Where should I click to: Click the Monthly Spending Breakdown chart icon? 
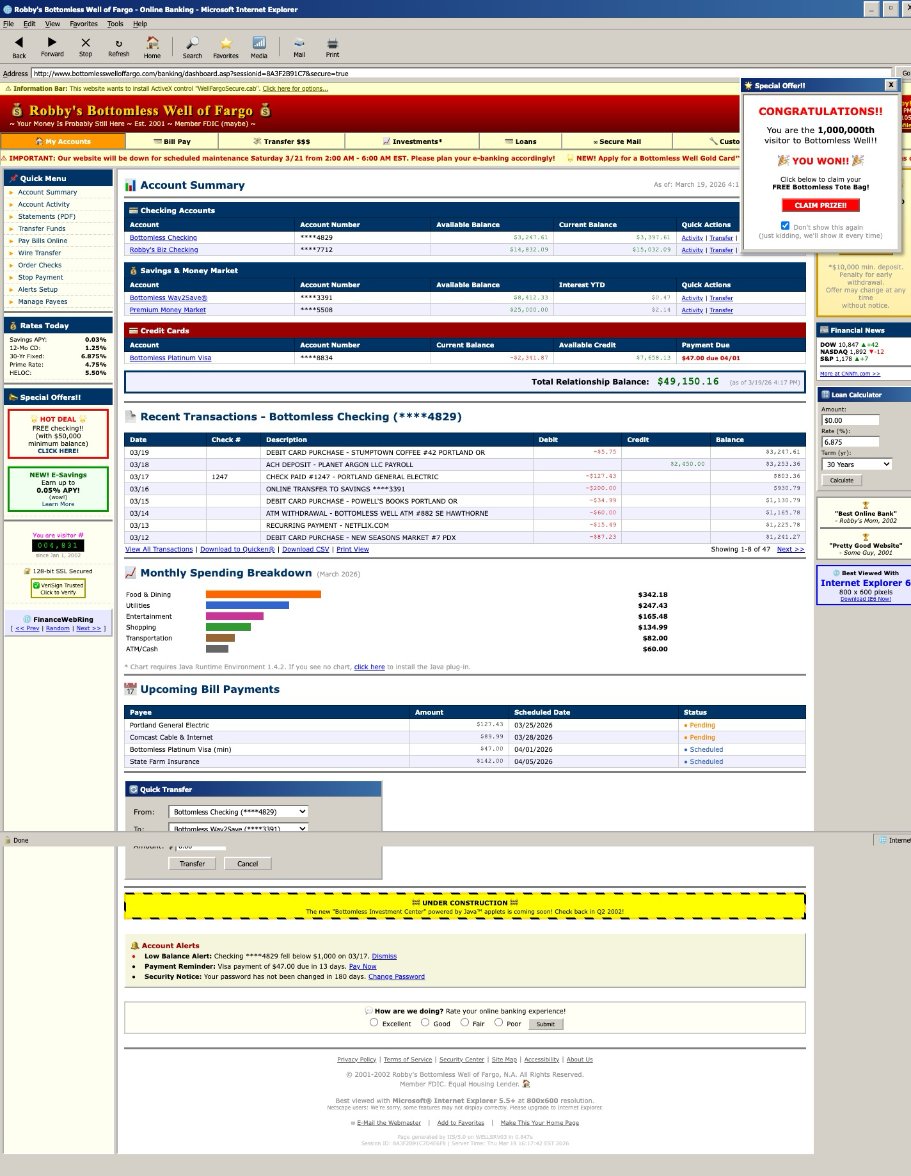[x=130, y=573]
